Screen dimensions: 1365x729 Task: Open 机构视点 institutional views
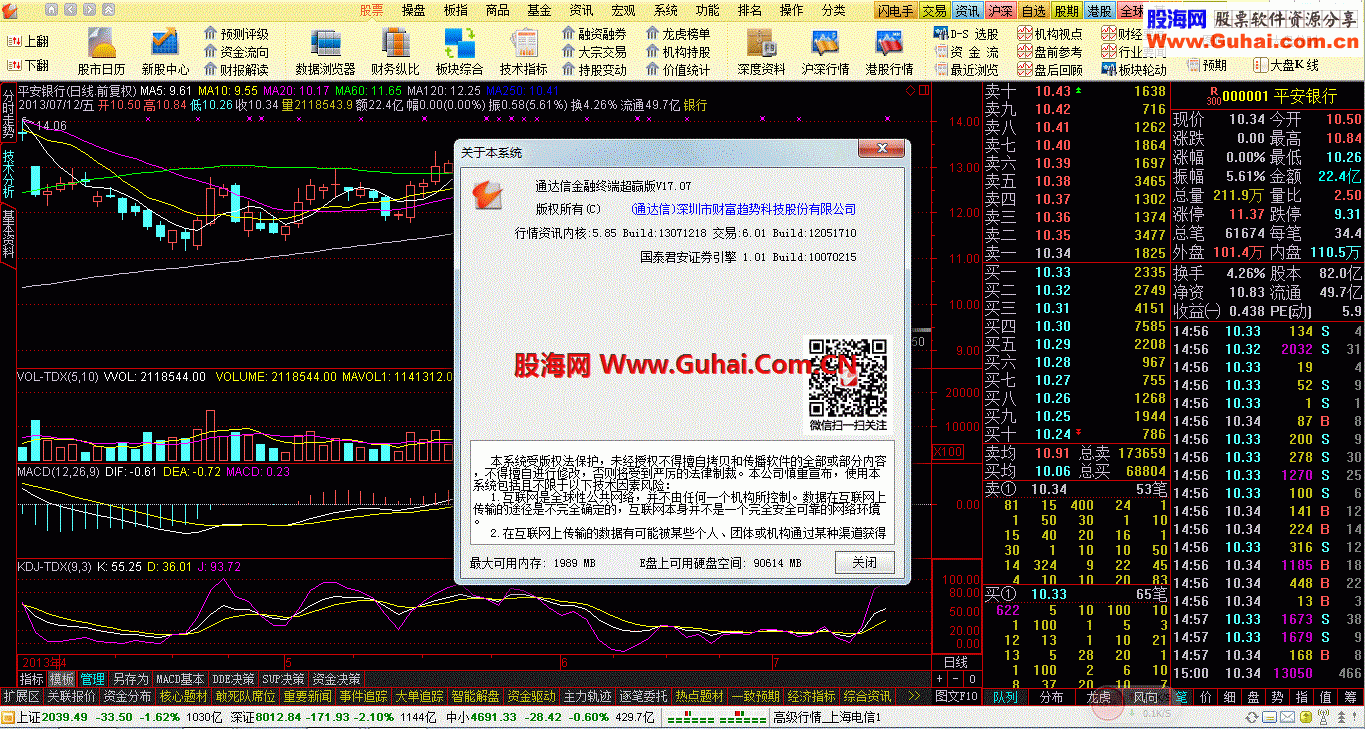1050,34
